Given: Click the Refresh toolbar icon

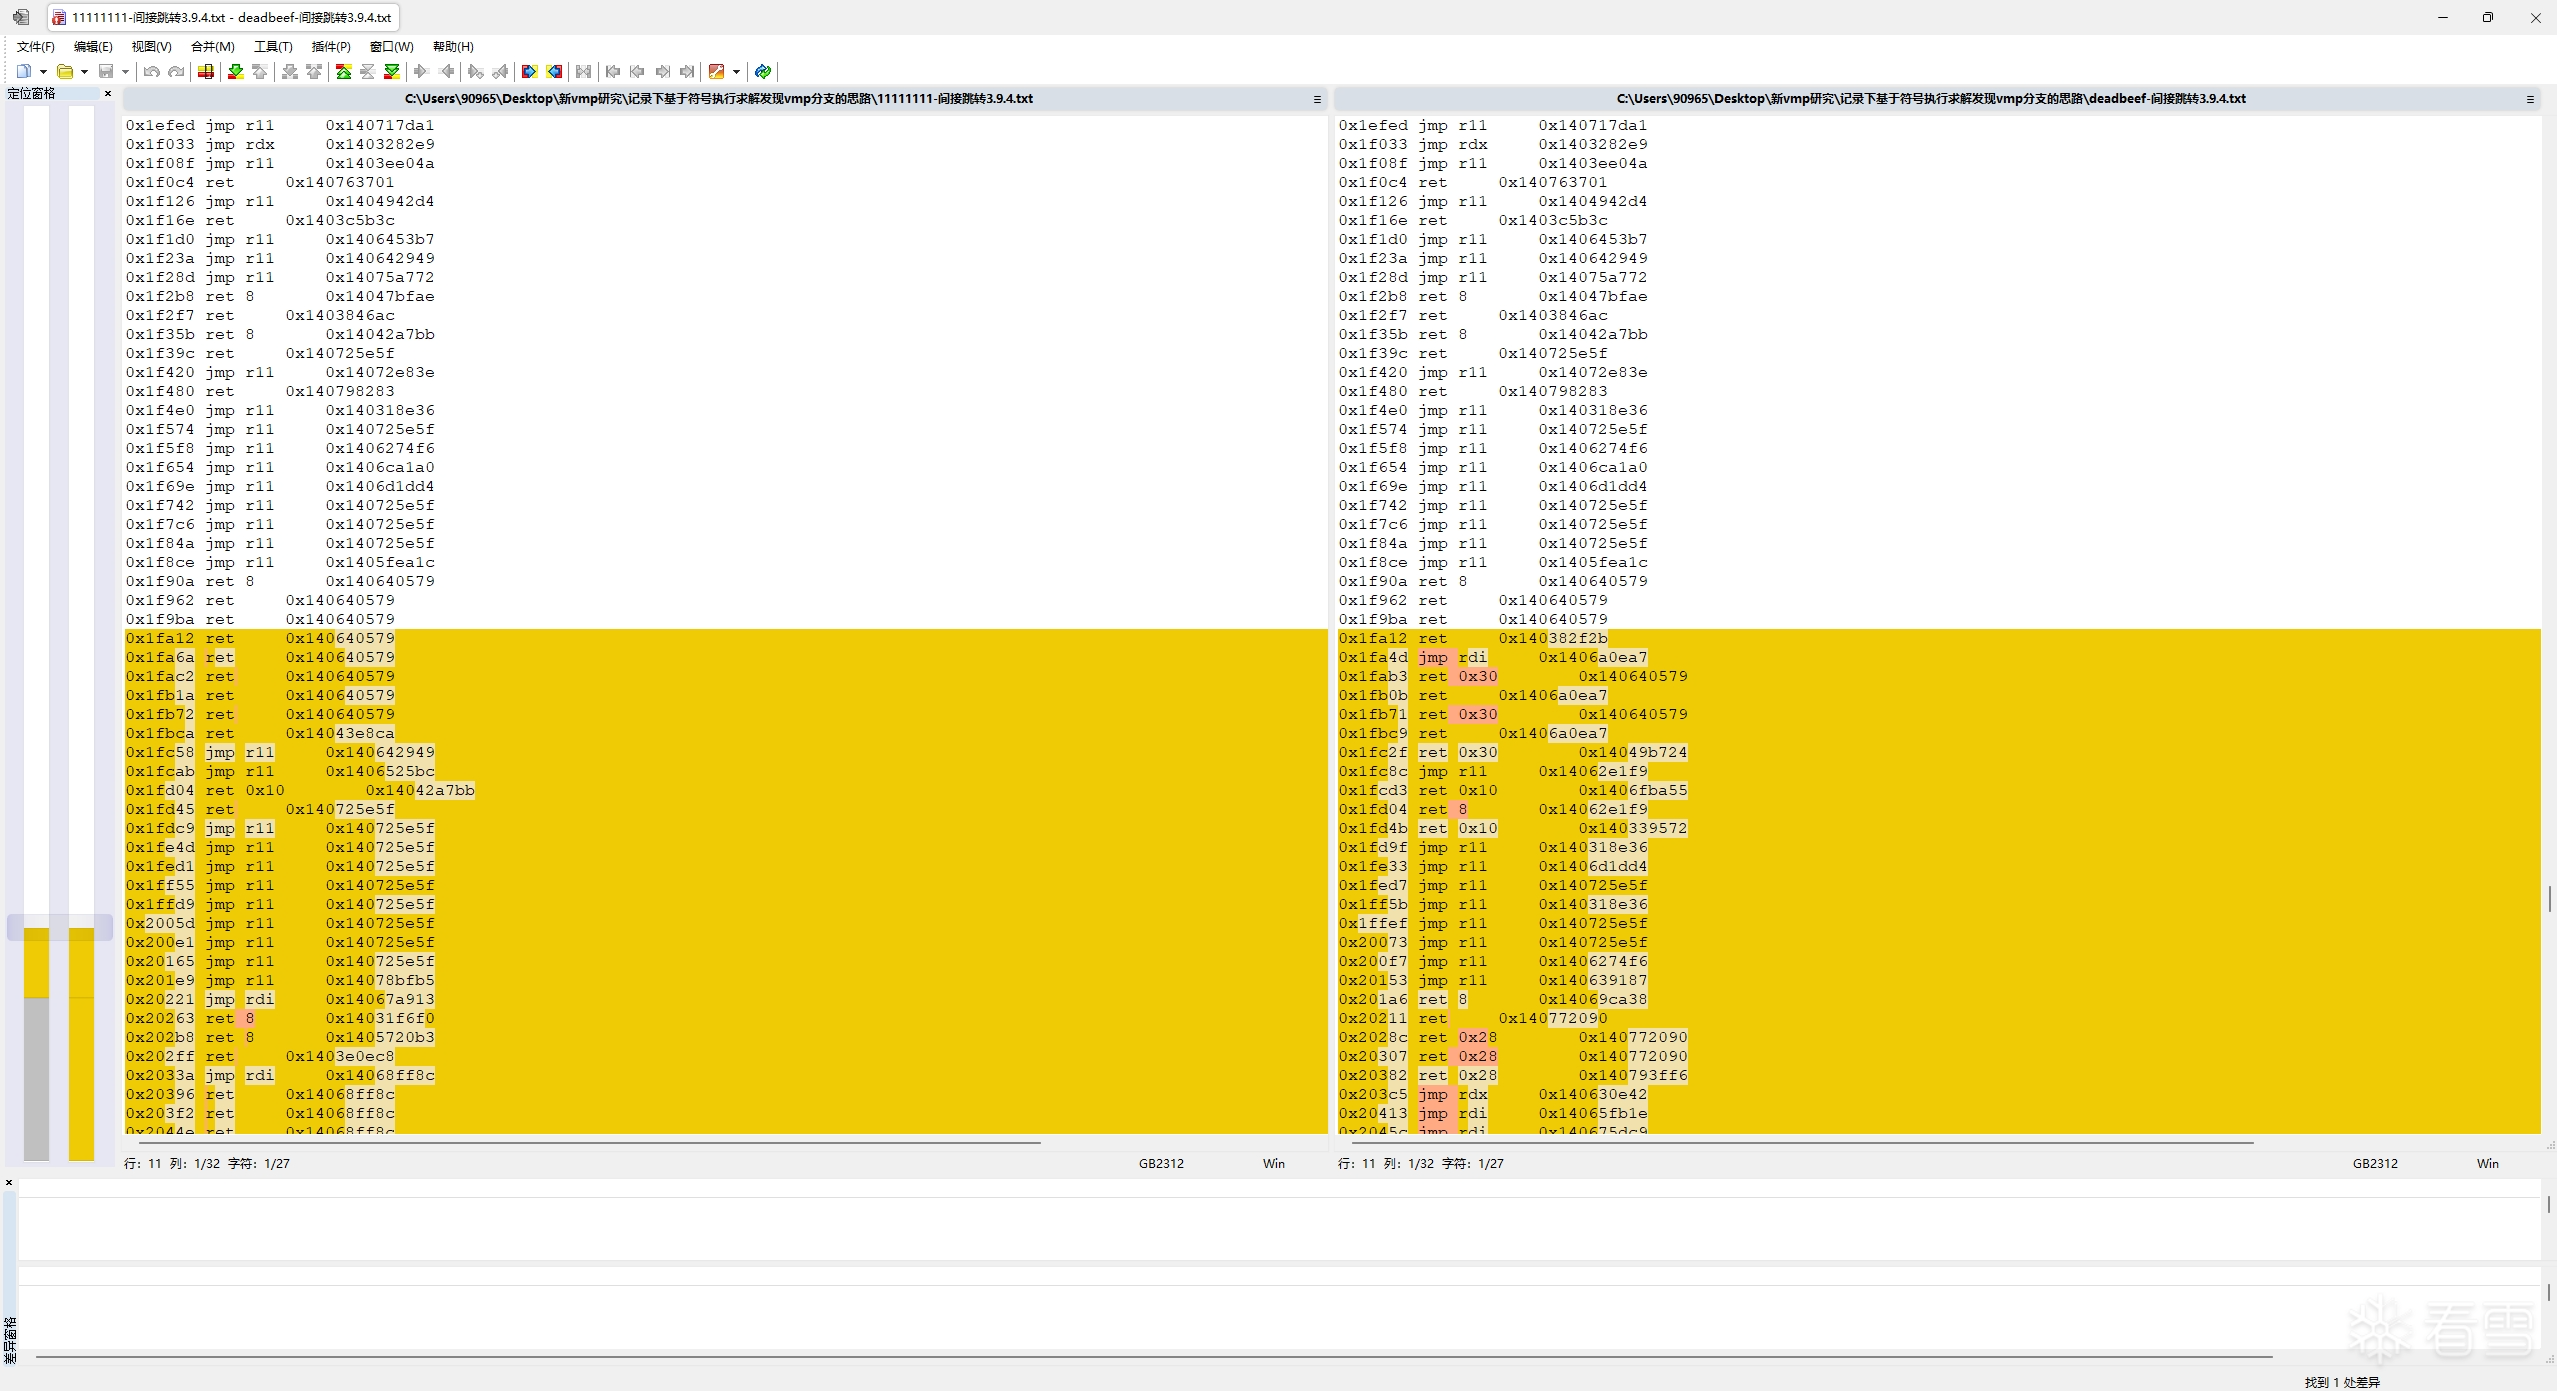Looking at the screenshot, I should tap(763, 71).
